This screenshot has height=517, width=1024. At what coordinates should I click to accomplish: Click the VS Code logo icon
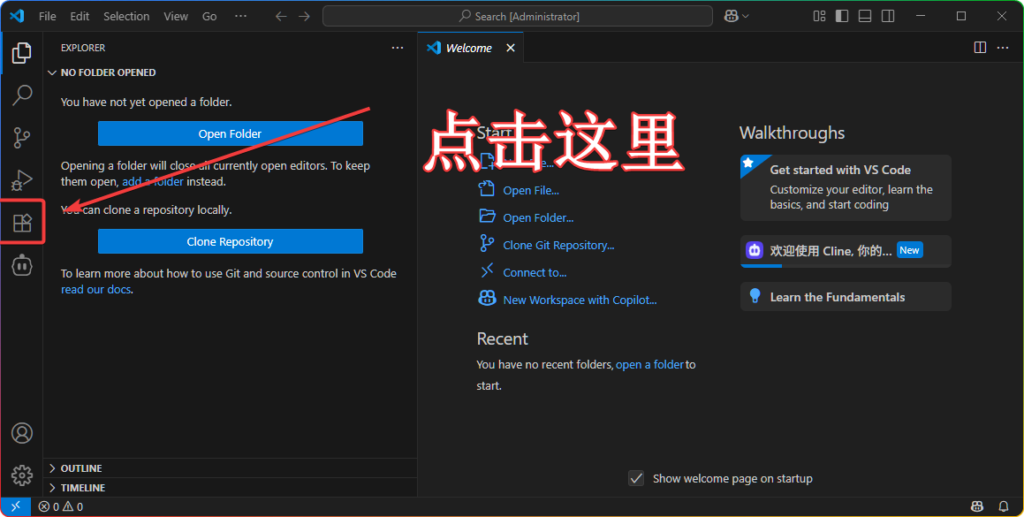17,16
